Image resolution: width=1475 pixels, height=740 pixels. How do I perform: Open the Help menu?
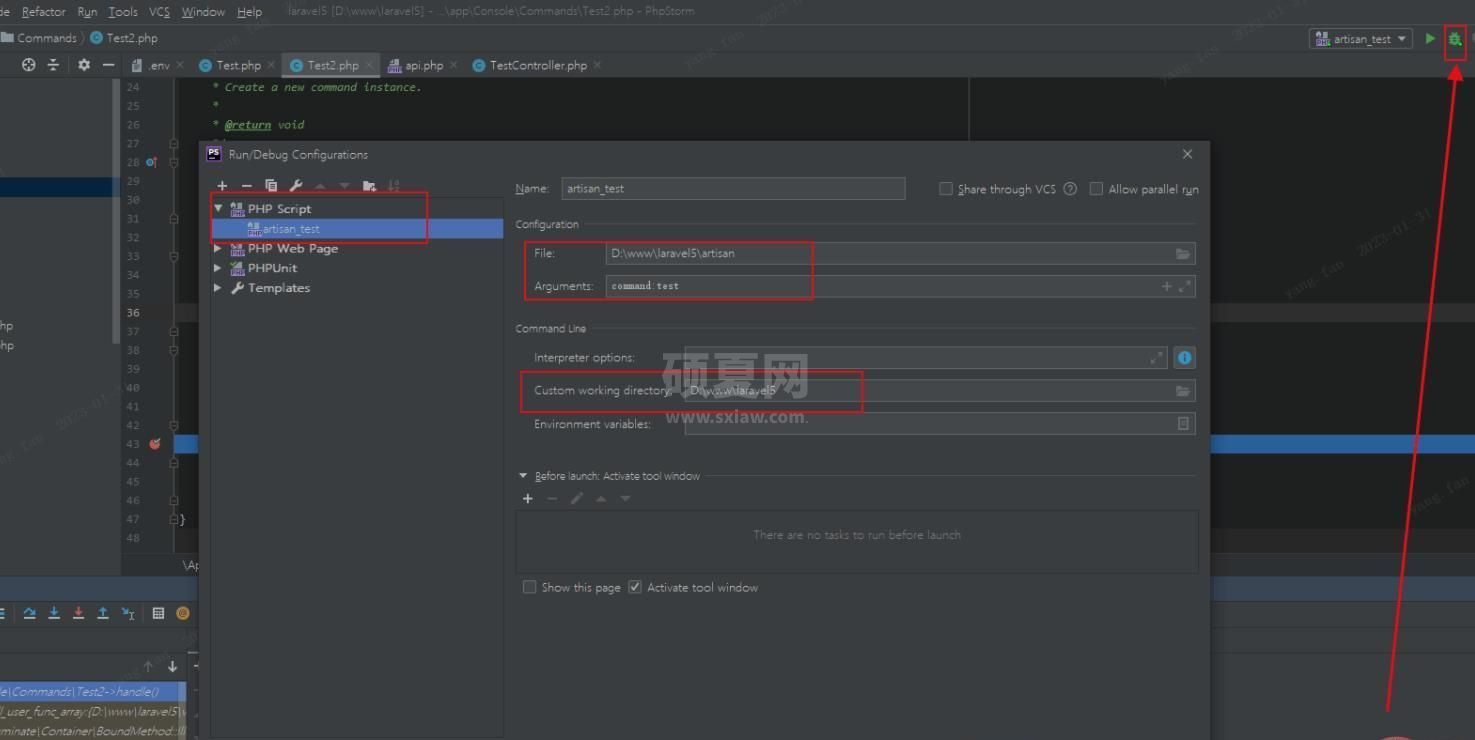pyautogui.click(x=249, y=12)
